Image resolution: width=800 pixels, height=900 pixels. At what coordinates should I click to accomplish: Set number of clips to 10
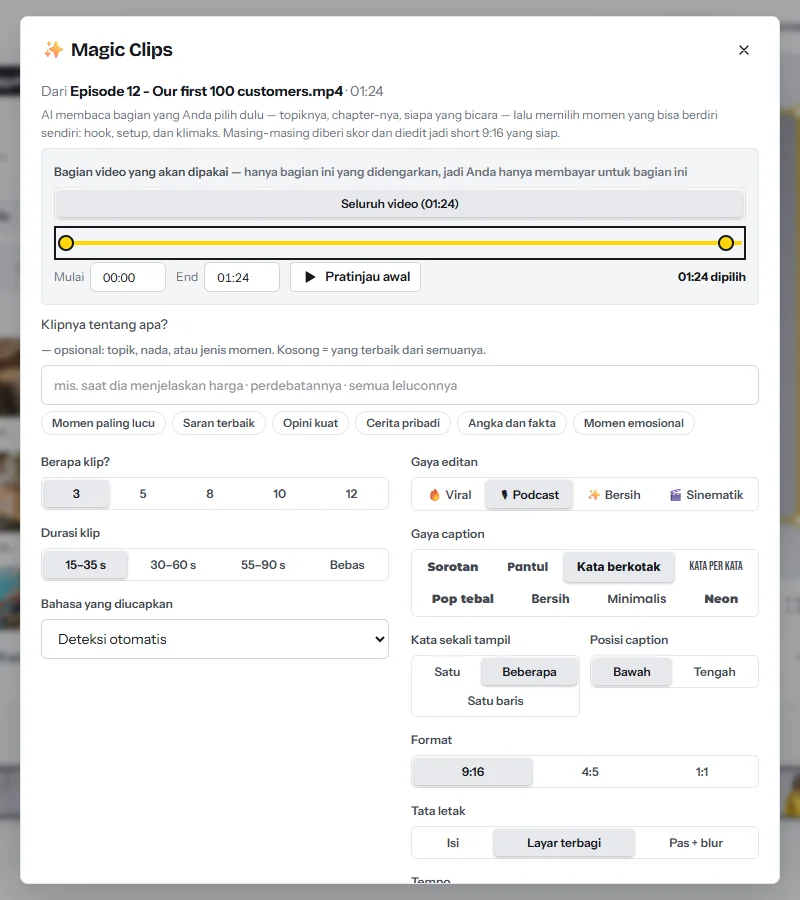279,494
